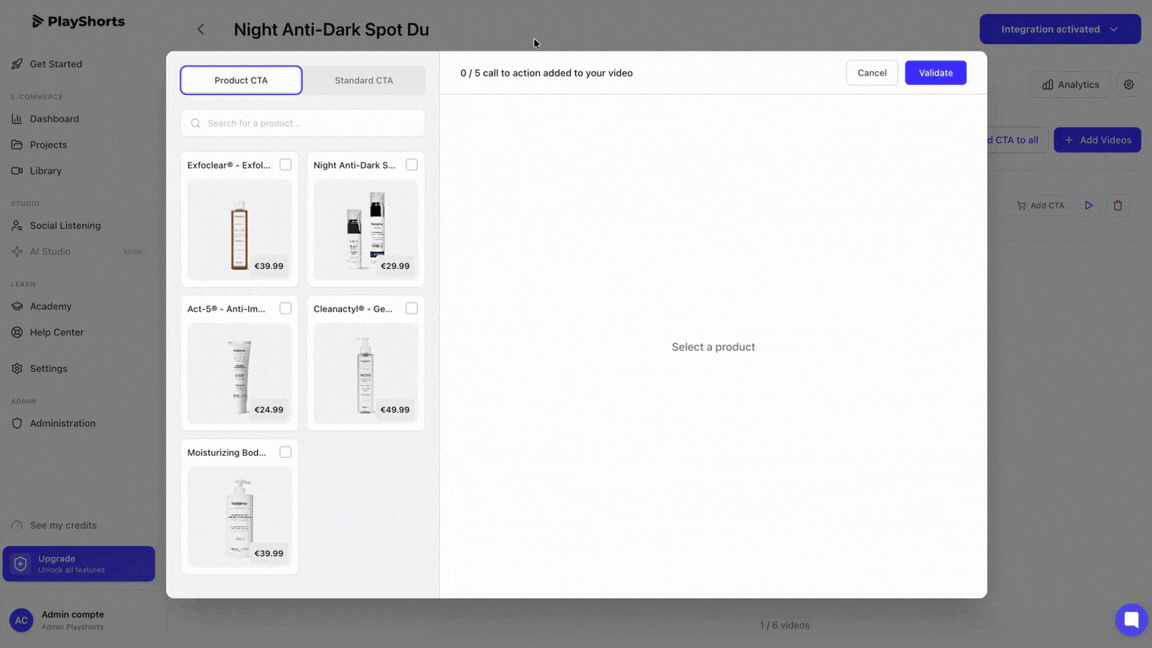Image resolution: width=1152 pixels, height=648 pixels.
Task: Open Academy graduation cap icon
Action: [17, 306]
